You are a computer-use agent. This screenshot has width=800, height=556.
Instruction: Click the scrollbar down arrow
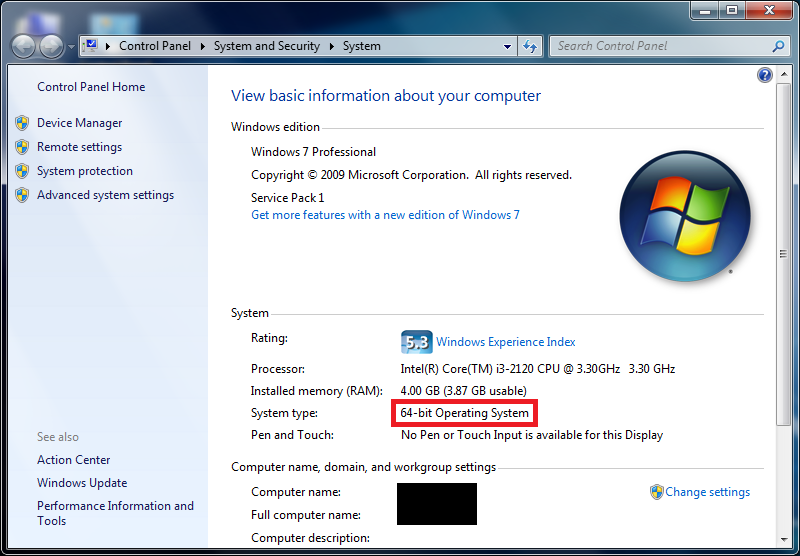point(783,539)
